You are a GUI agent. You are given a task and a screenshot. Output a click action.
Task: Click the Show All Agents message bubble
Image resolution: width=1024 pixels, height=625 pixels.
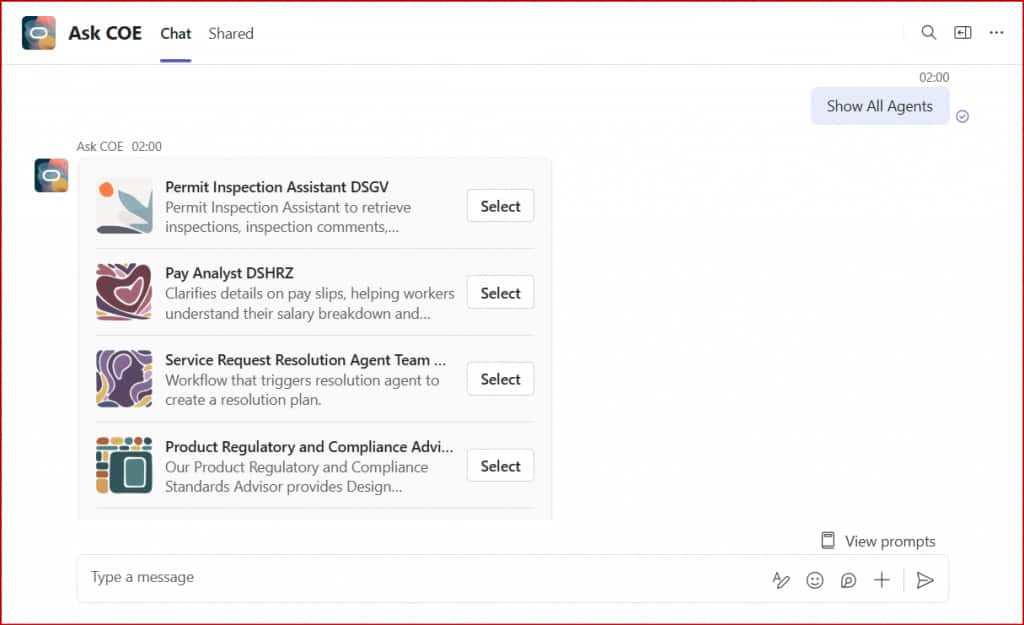click(879, 106)
